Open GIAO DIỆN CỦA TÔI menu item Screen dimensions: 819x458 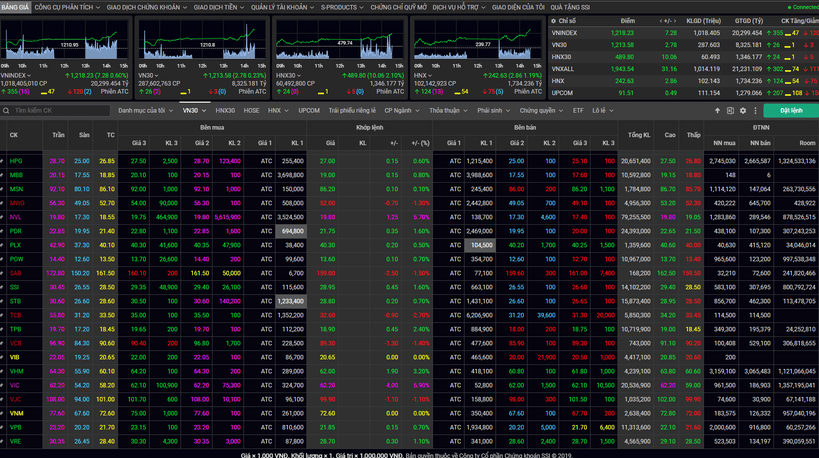tap(518, 7)
